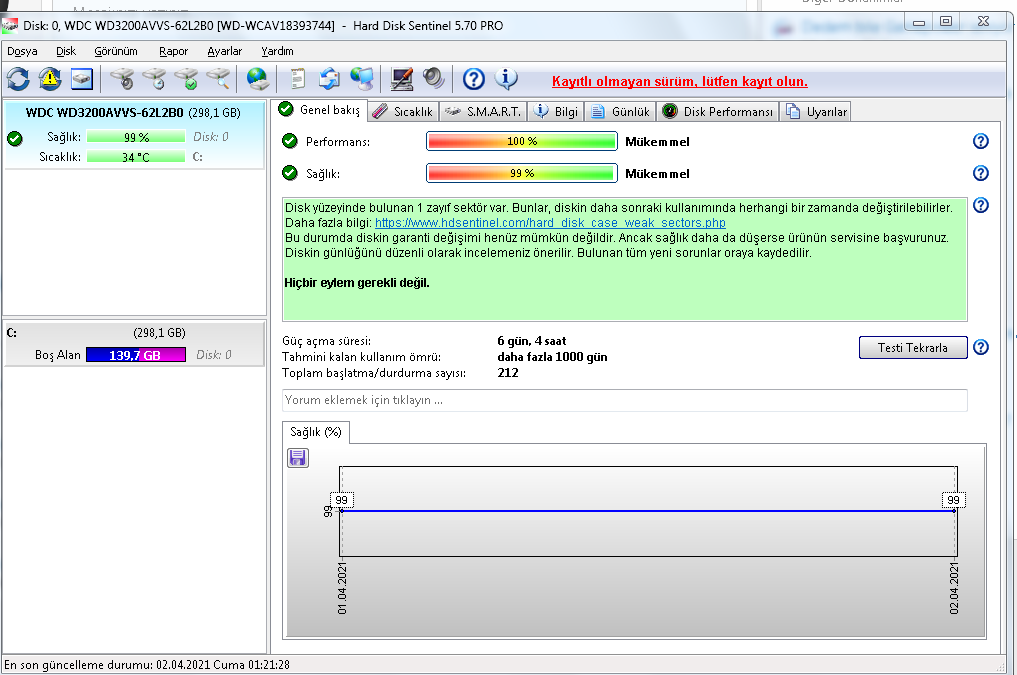
Task: Click the globe over disk toolbar icon
Action: coord(257,80)
